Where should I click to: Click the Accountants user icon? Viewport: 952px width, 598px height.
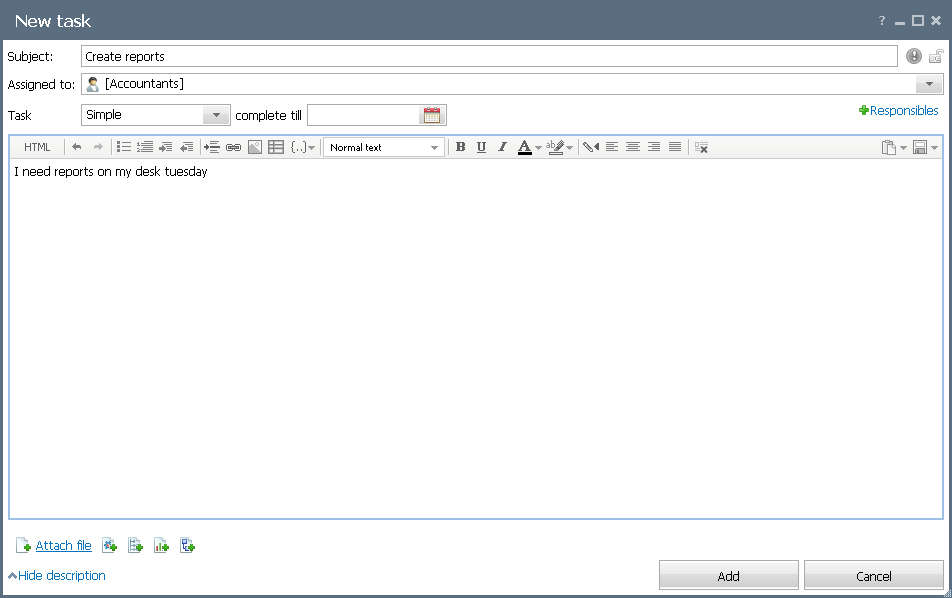click(x=93, y=84)
